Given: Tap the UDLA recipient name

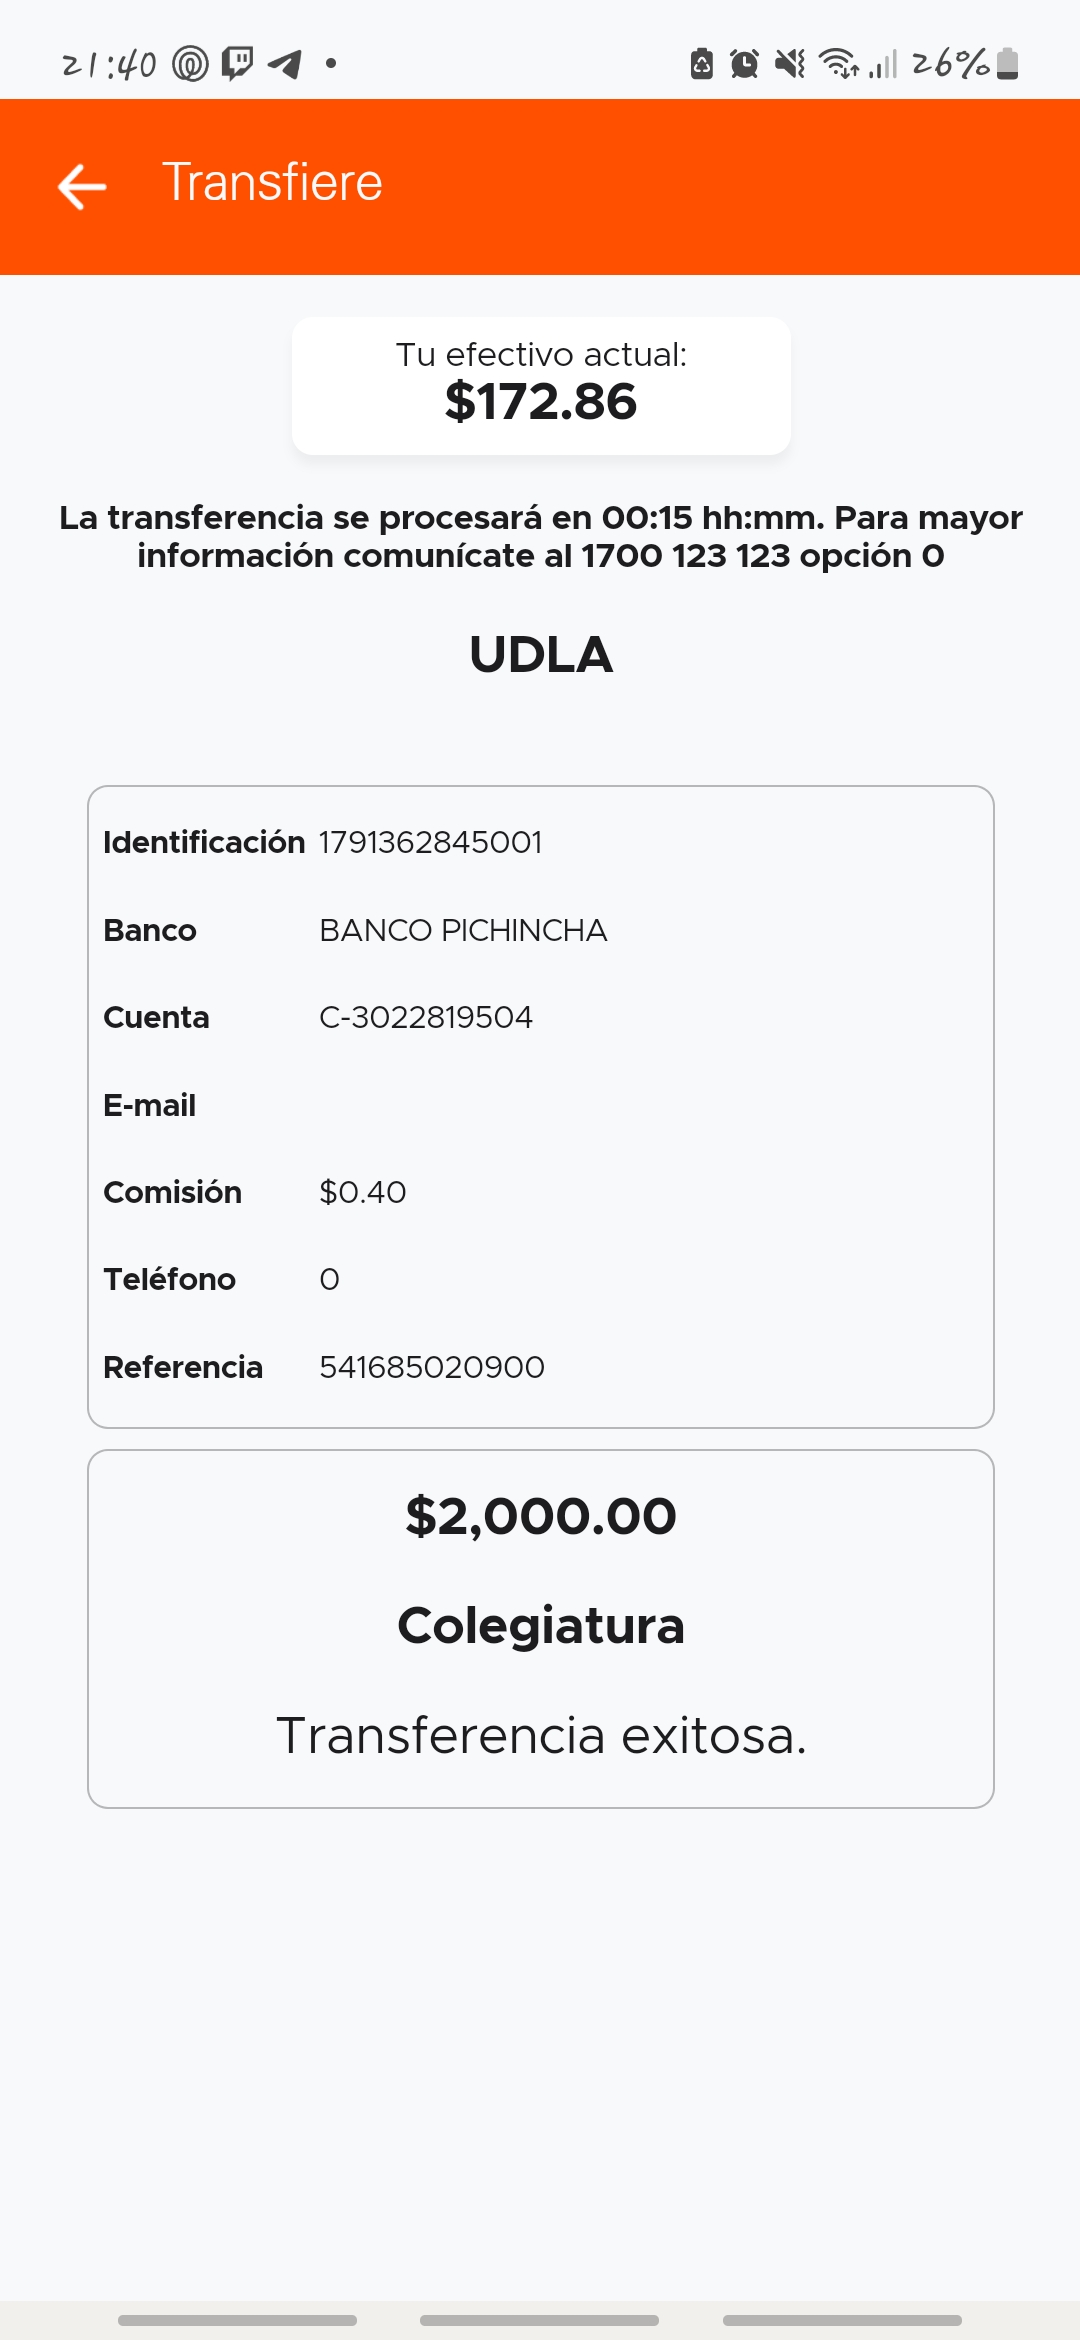Looking at the screenshot, I should (541, 655).
